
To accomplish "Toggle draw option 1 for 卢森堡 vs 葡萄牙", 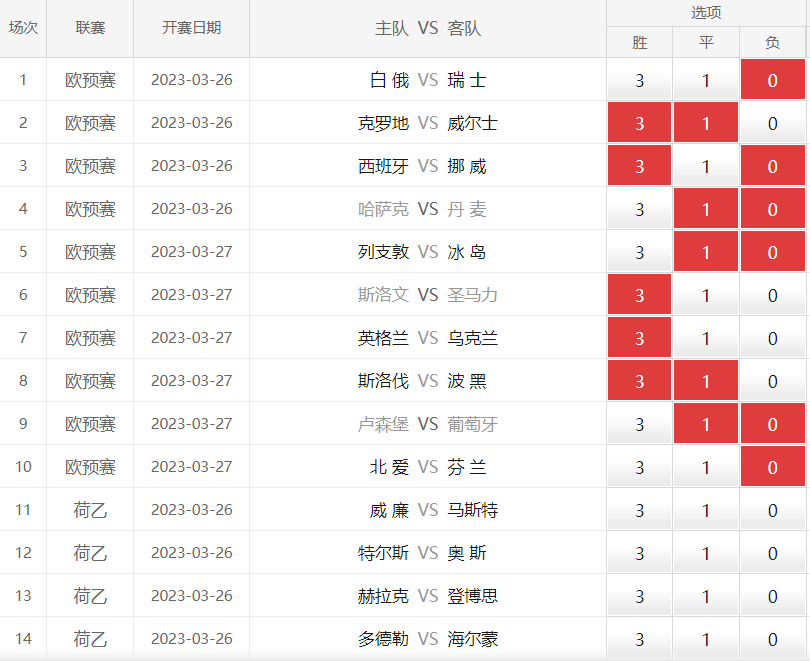I will pyautogui.click(x=706, y=424).
